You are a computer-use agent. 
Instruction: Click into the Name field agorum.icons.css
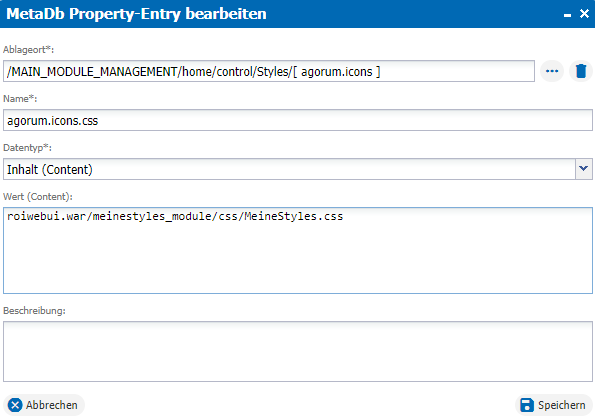click(x=298, y=120)
